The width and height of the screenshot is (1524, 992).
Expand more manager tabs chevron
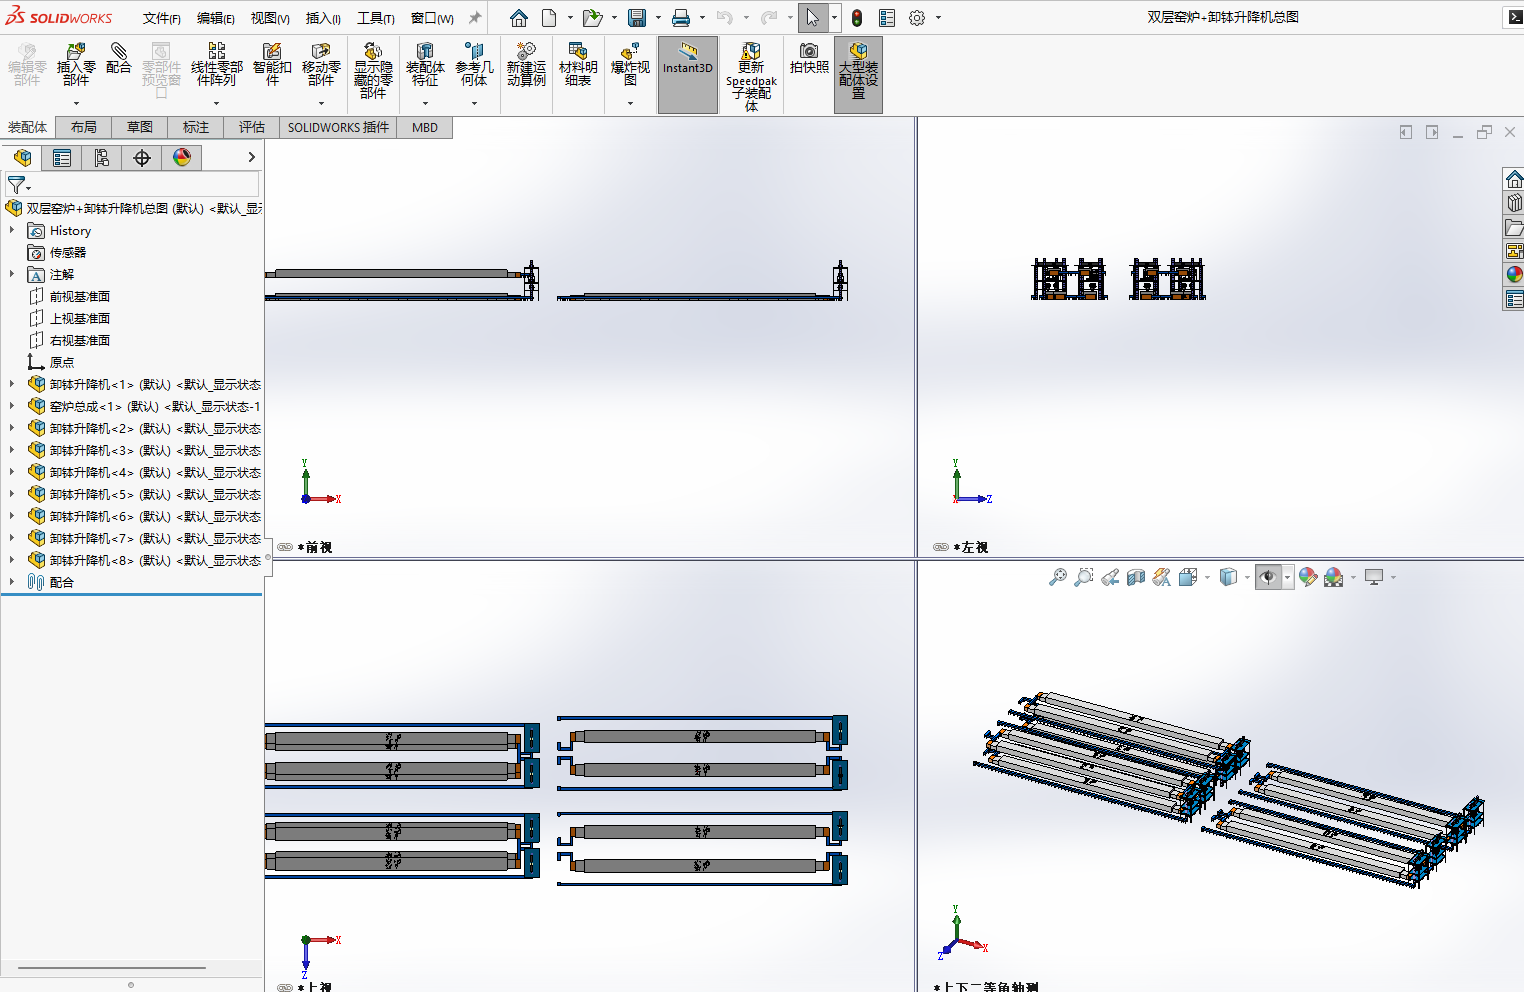pyautogui.click(x=251, y=158)
